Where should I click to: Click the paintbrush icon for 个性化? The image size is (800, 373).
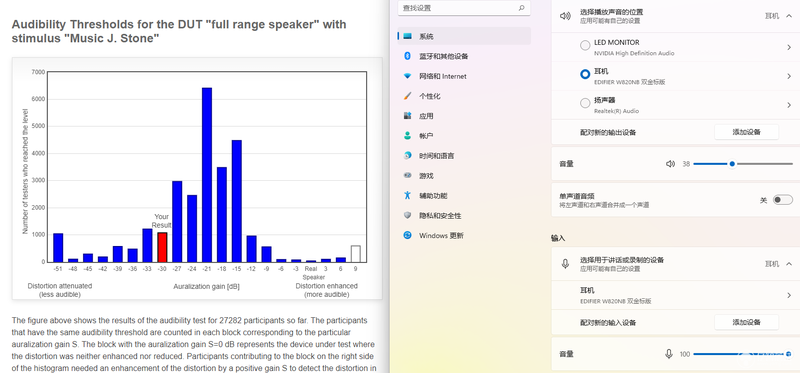[407, 96]
